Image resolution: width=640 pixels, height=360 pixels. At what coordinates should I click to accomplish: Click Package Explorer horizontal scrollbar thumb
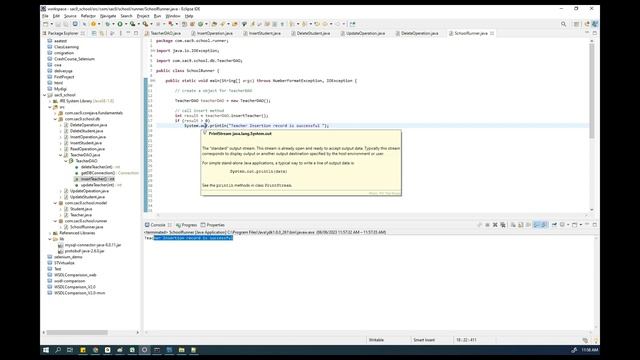click(x=77, y=332)
